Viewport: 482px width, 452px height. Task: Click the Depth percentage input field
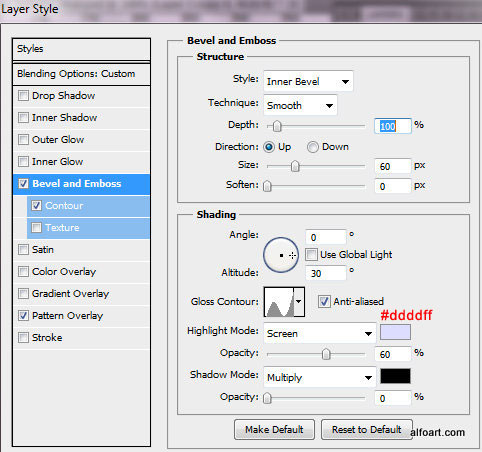coord(393,126)
